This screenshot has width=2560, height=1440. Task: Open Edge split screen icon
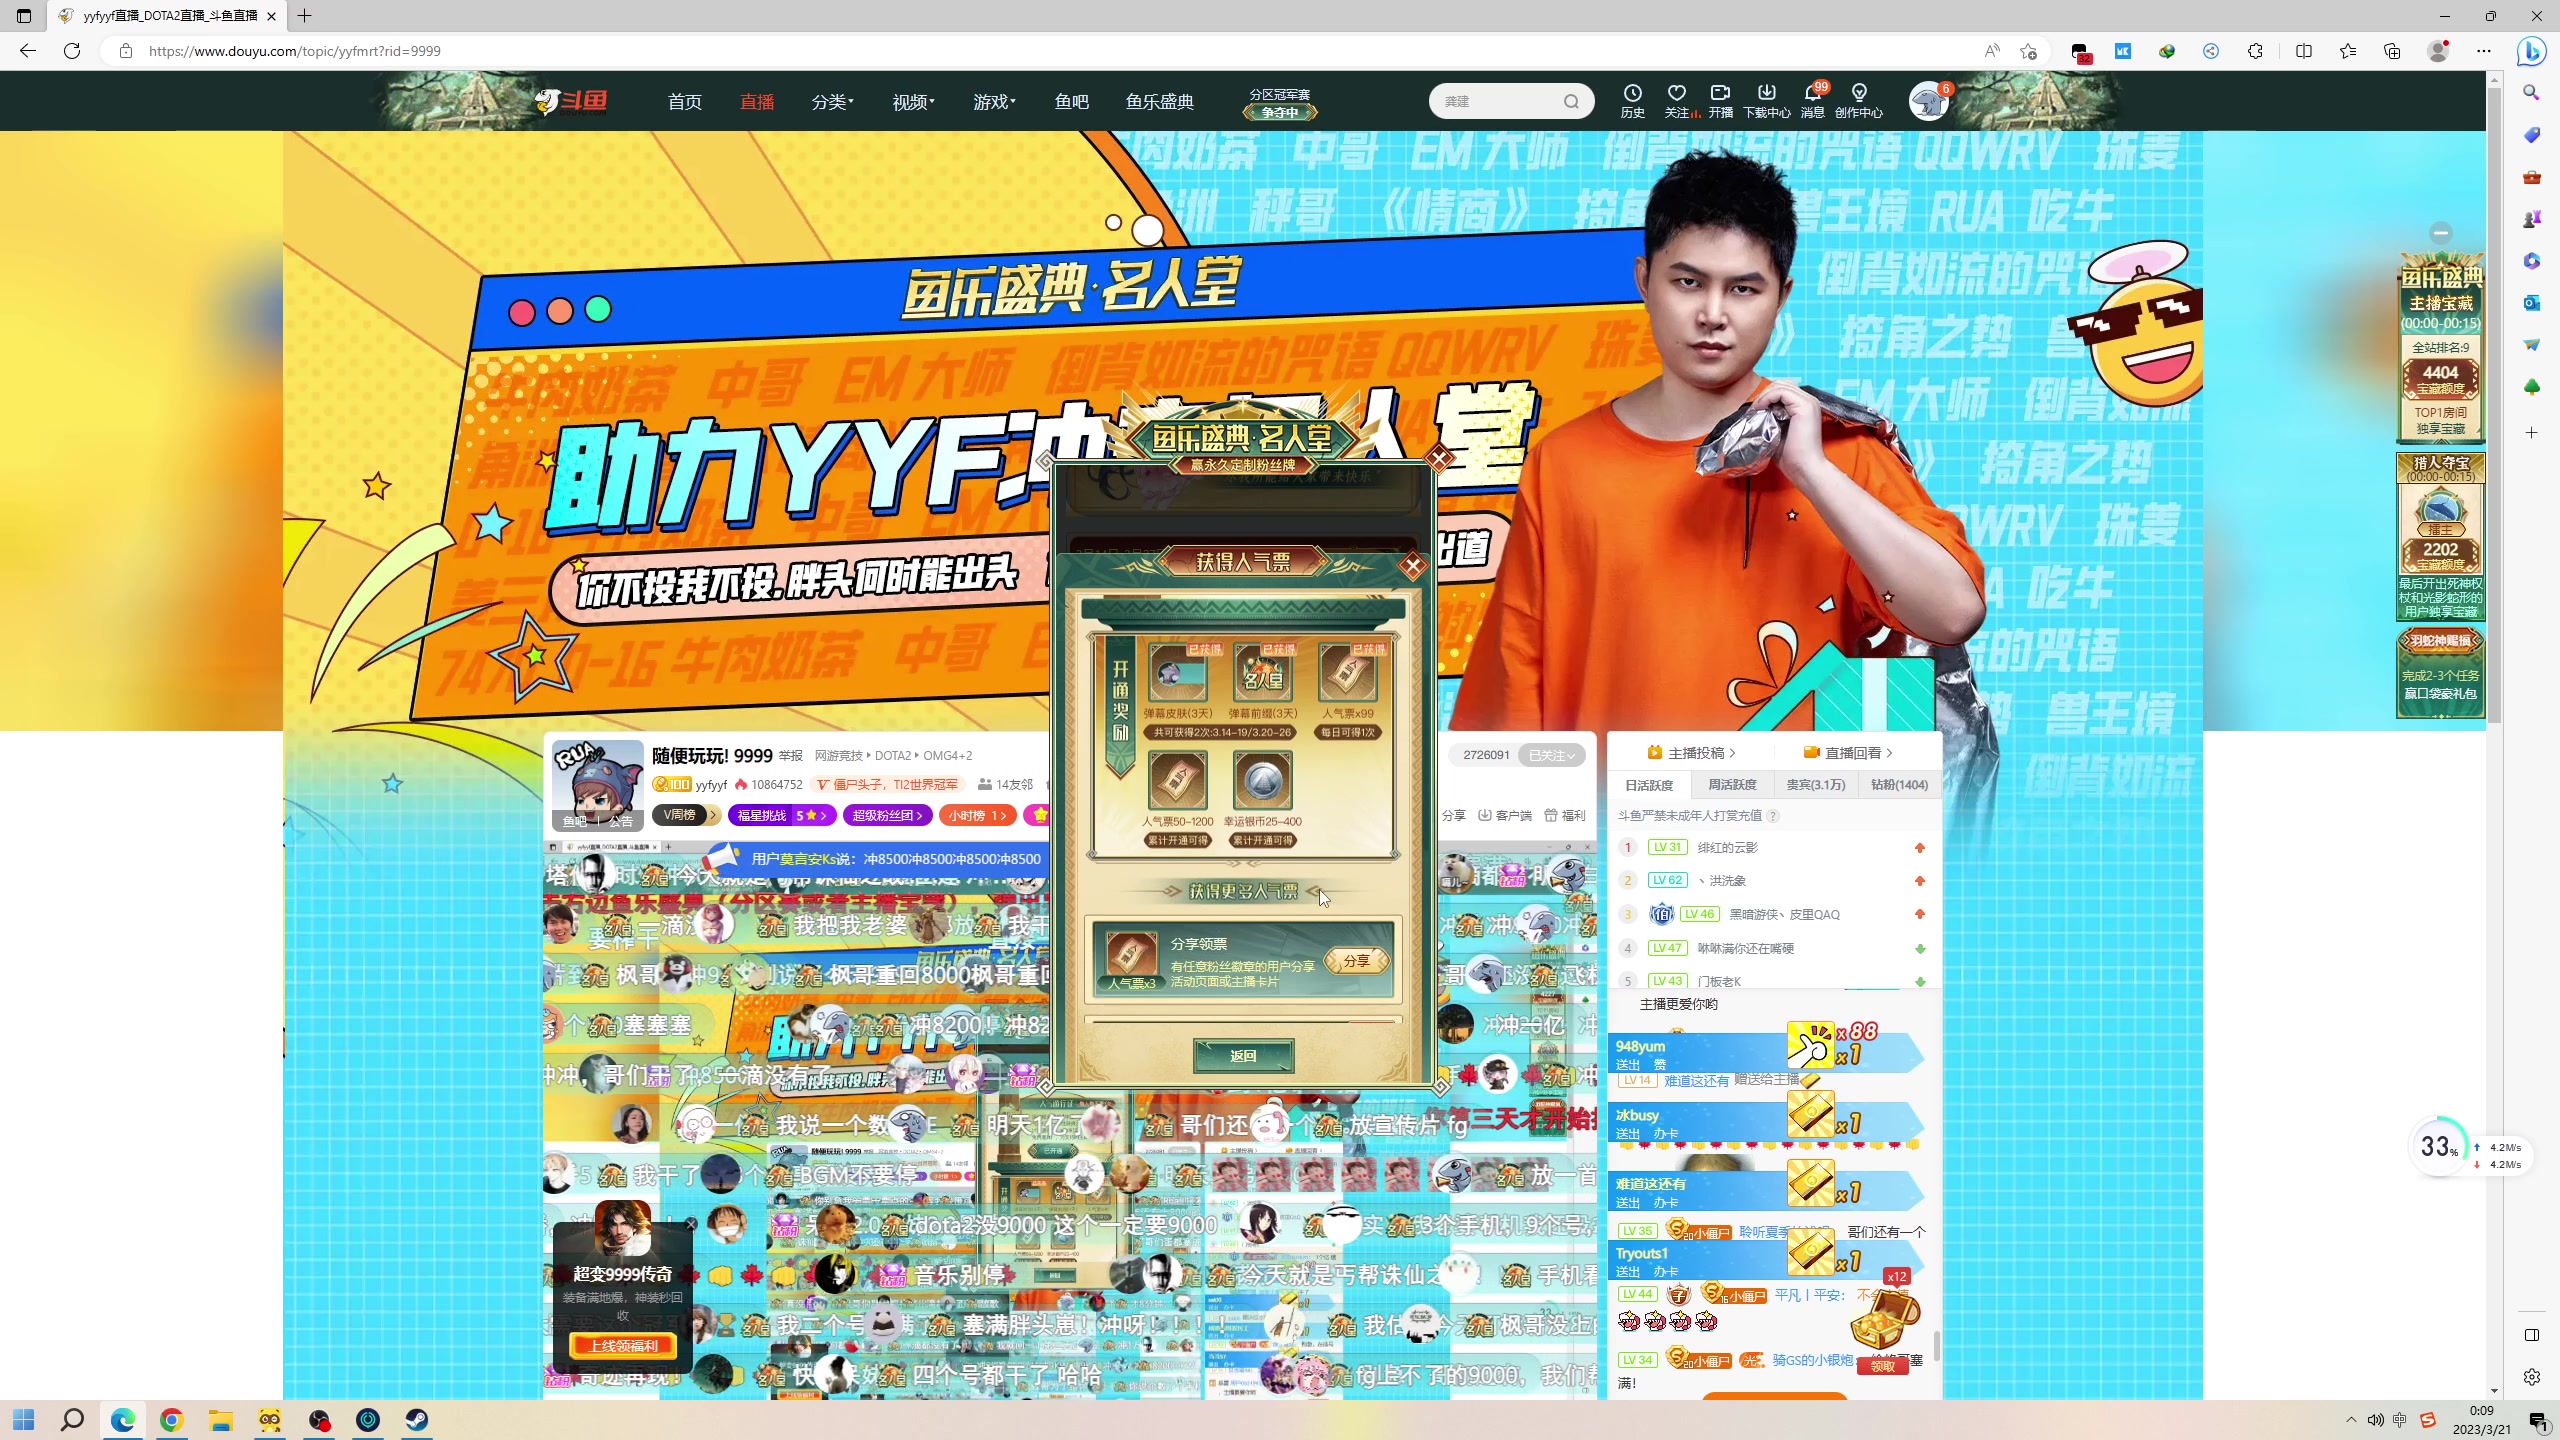pos(2303,51)
